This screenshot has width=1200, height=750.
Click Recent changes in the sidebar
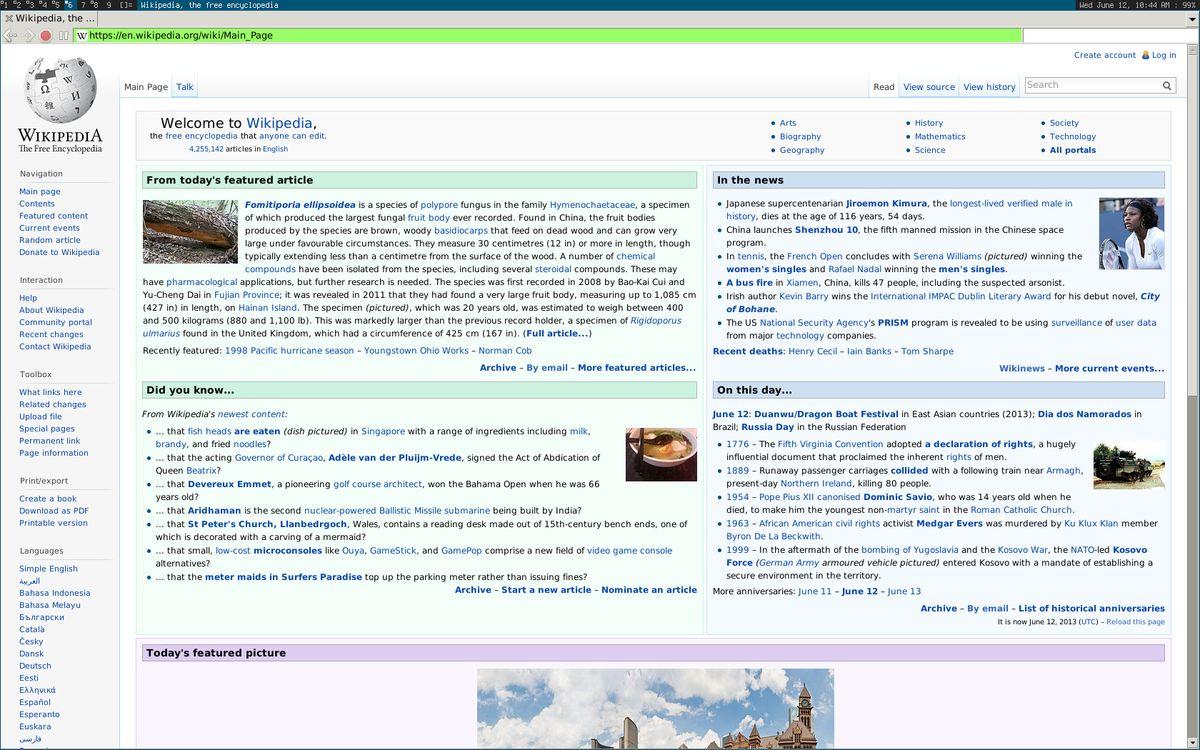click(x=51, y=335)
